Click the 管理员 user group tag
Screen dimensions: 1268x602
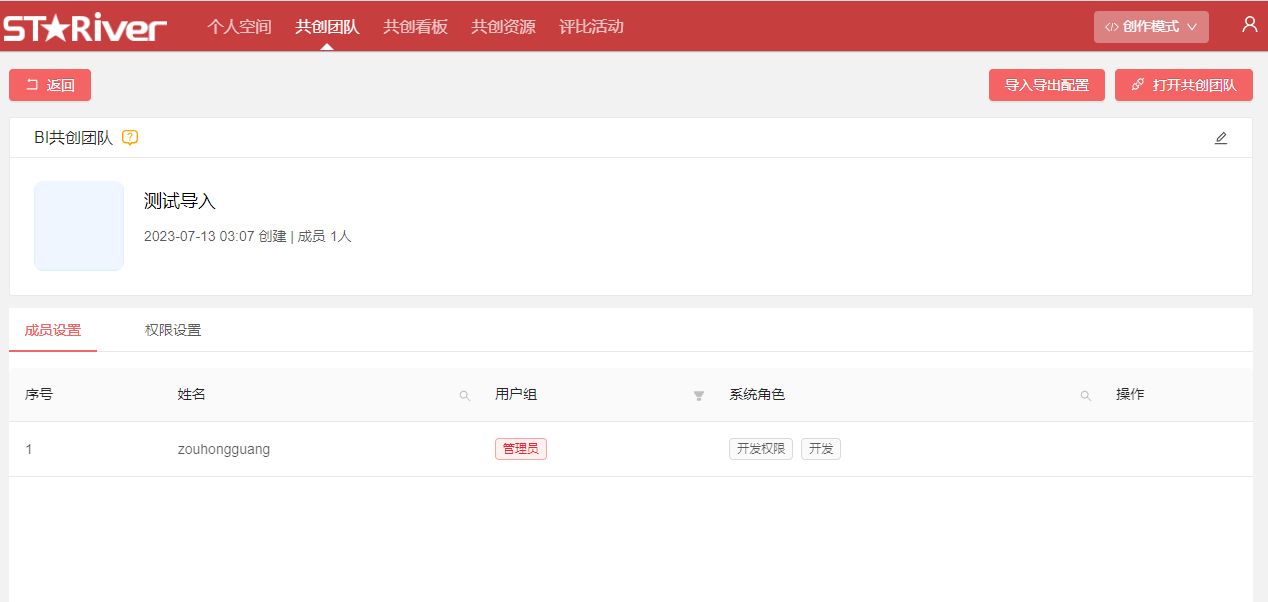point(520,449)
